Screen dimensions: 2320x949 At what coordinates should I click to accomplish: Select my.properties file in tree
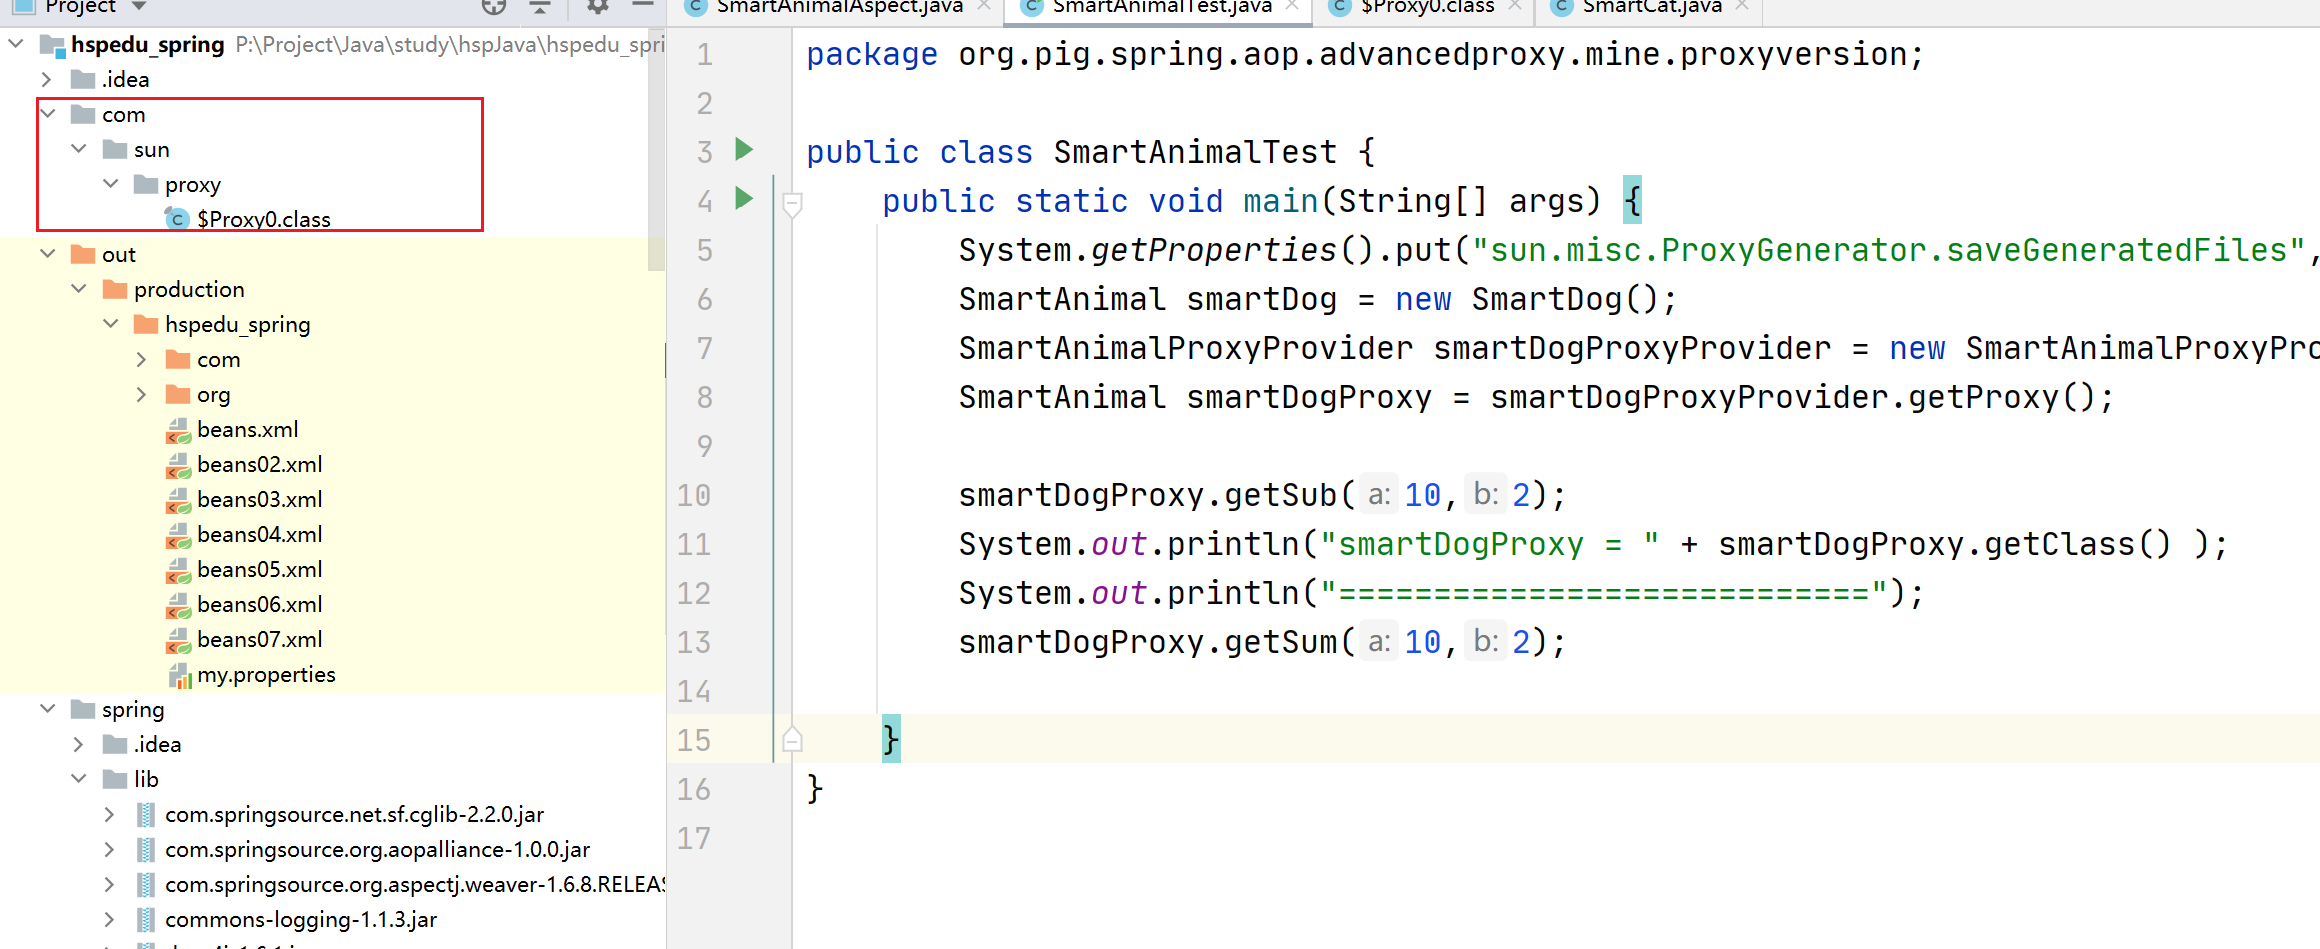click(266, 675)
